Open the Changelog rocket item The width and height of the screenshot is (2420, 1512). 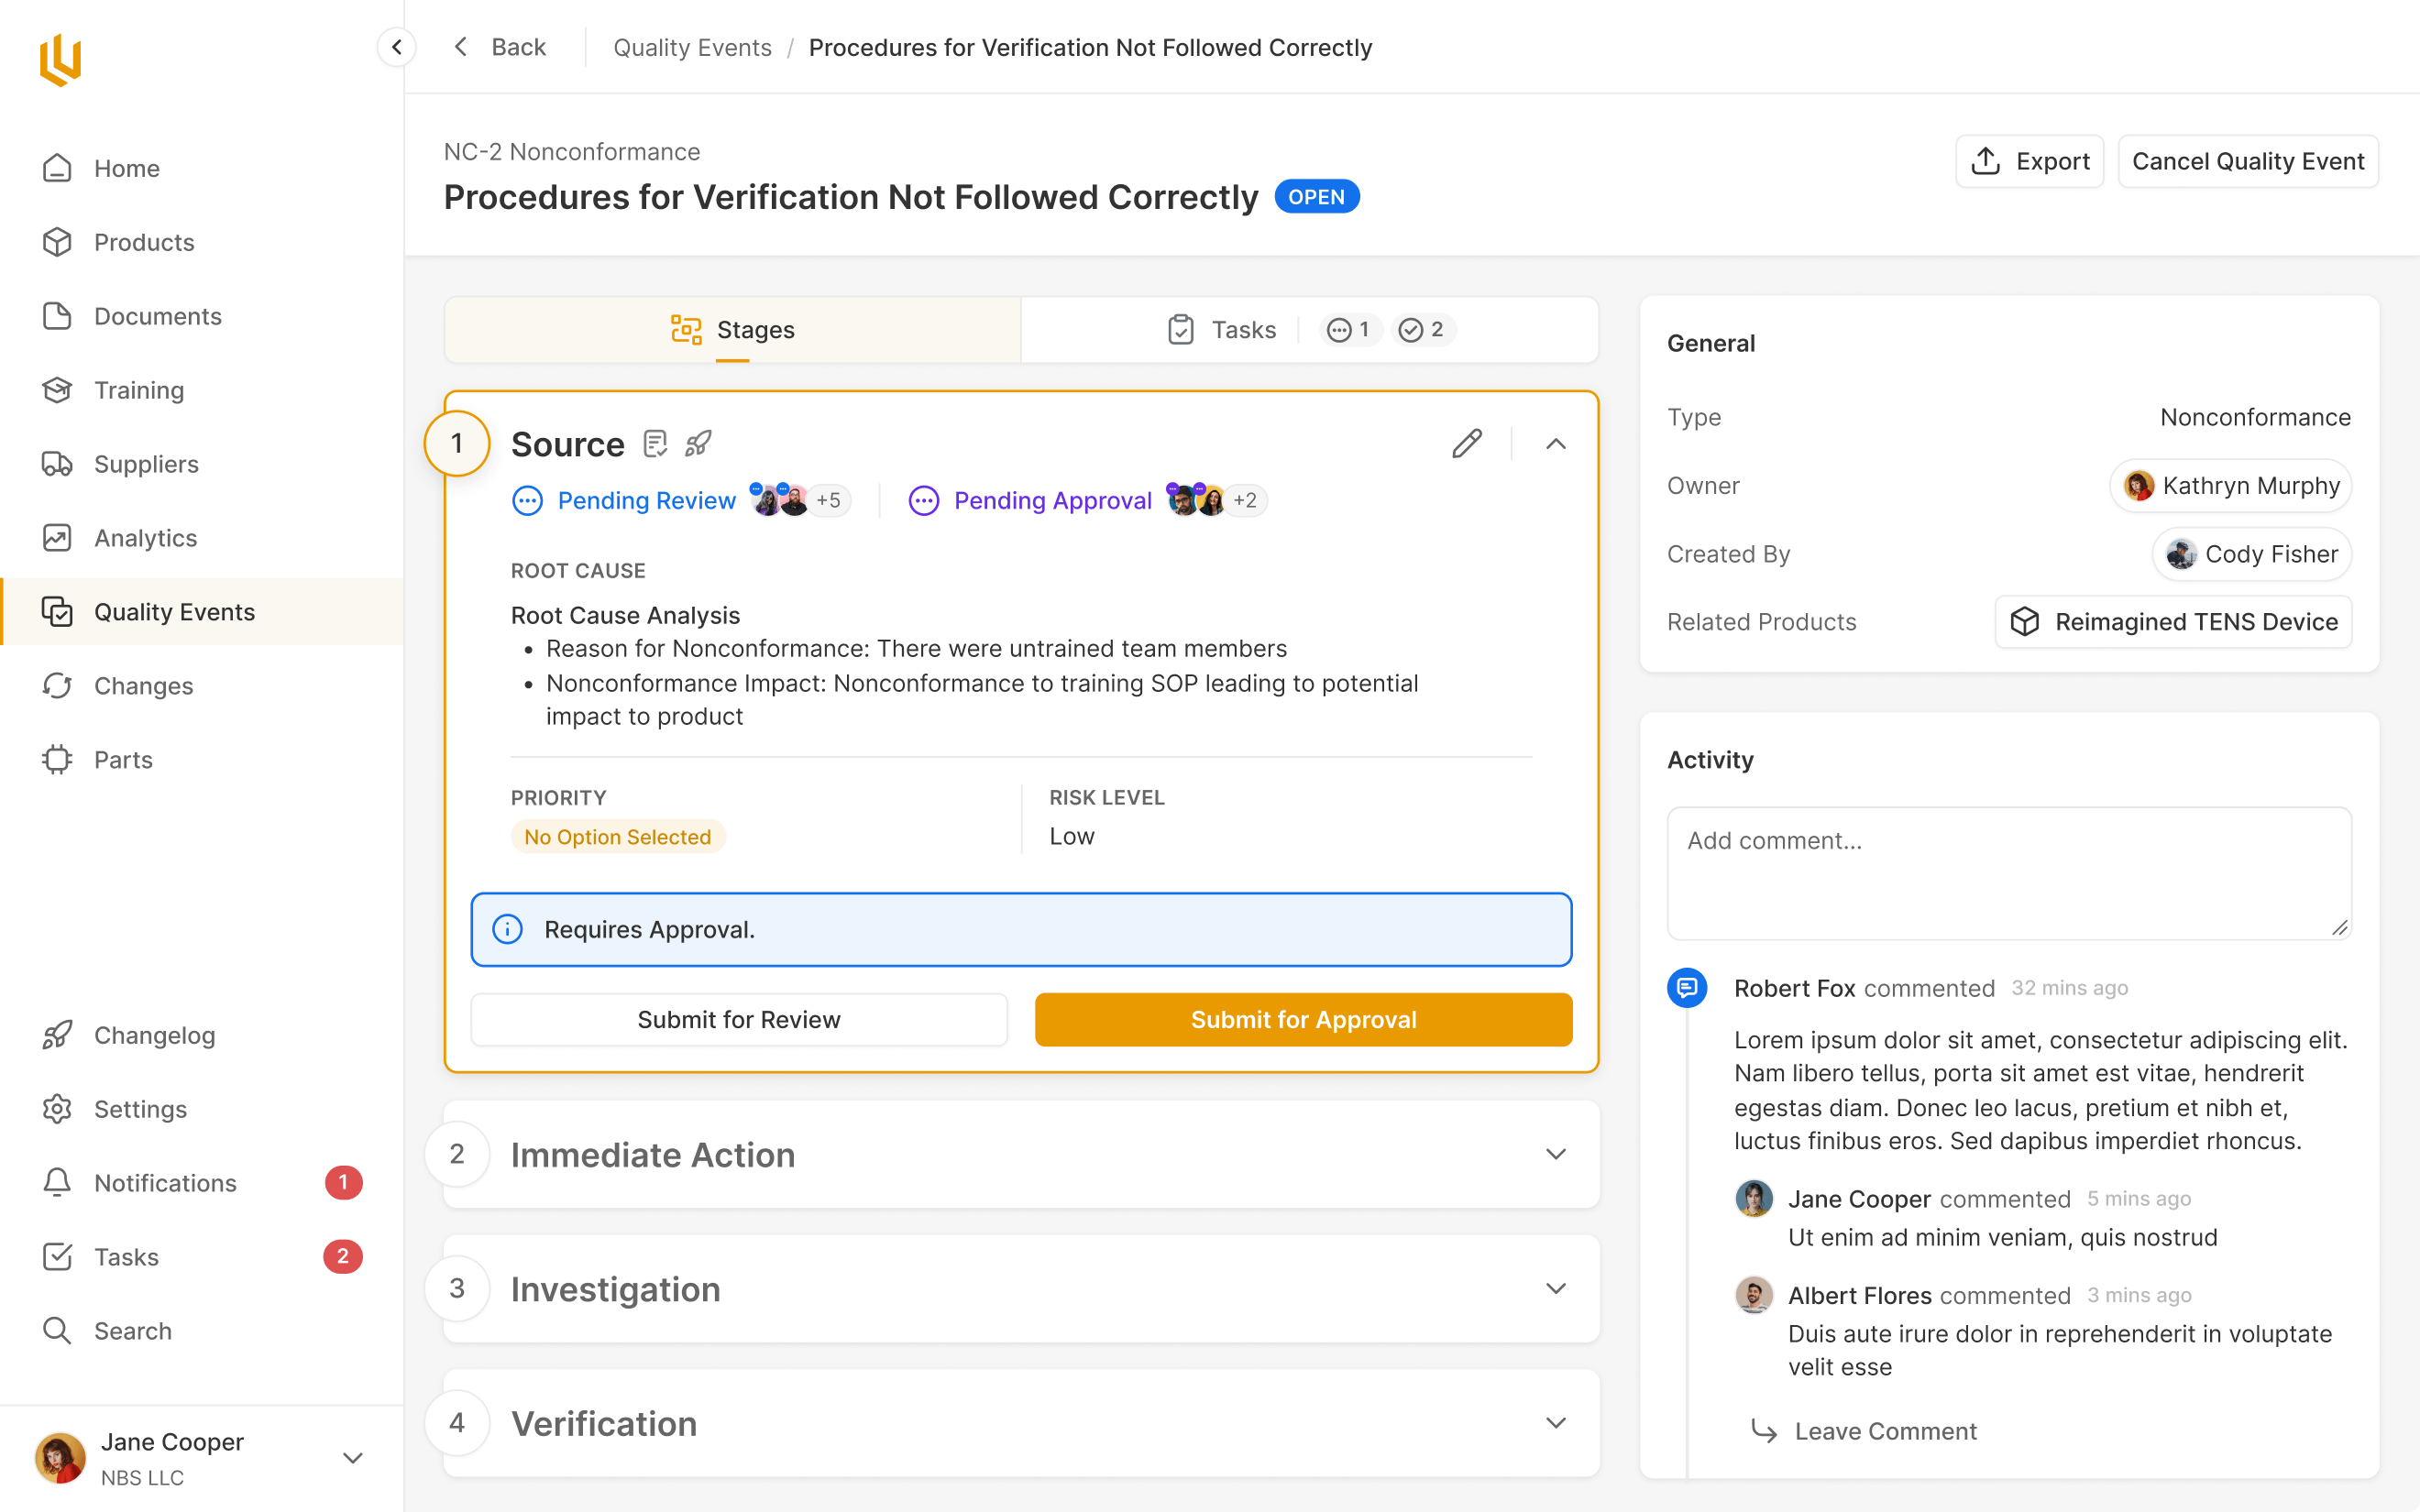click(154, 1035)
